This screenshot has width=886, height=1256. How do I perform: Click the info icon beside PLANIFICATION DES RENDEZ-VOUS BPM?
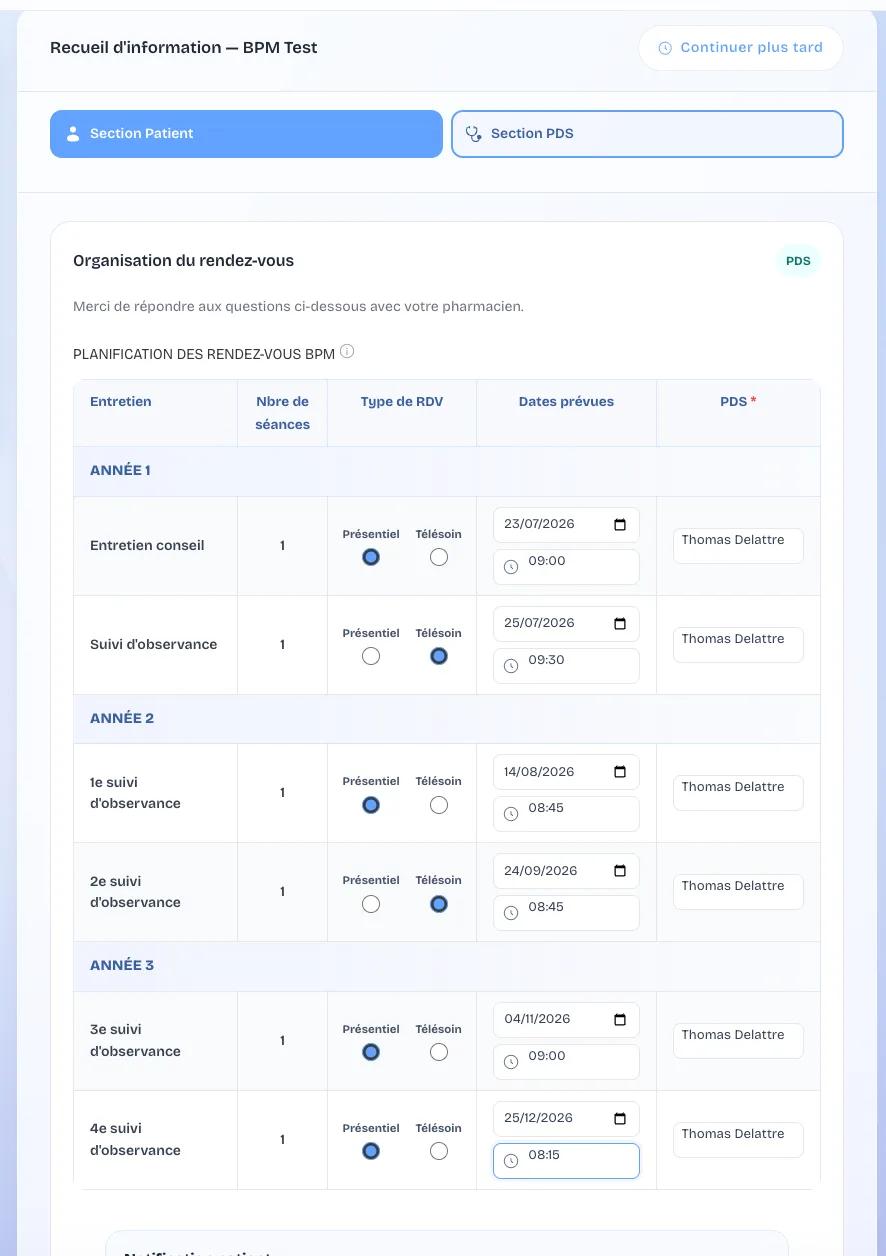[347, 352]
